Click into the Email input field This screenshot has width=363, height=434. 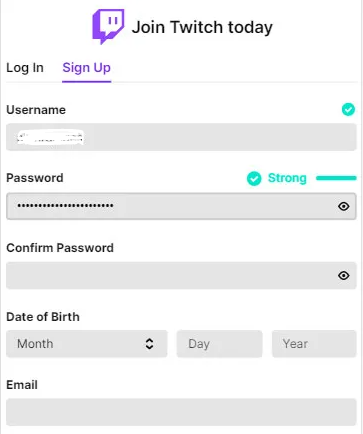(181, 412)
